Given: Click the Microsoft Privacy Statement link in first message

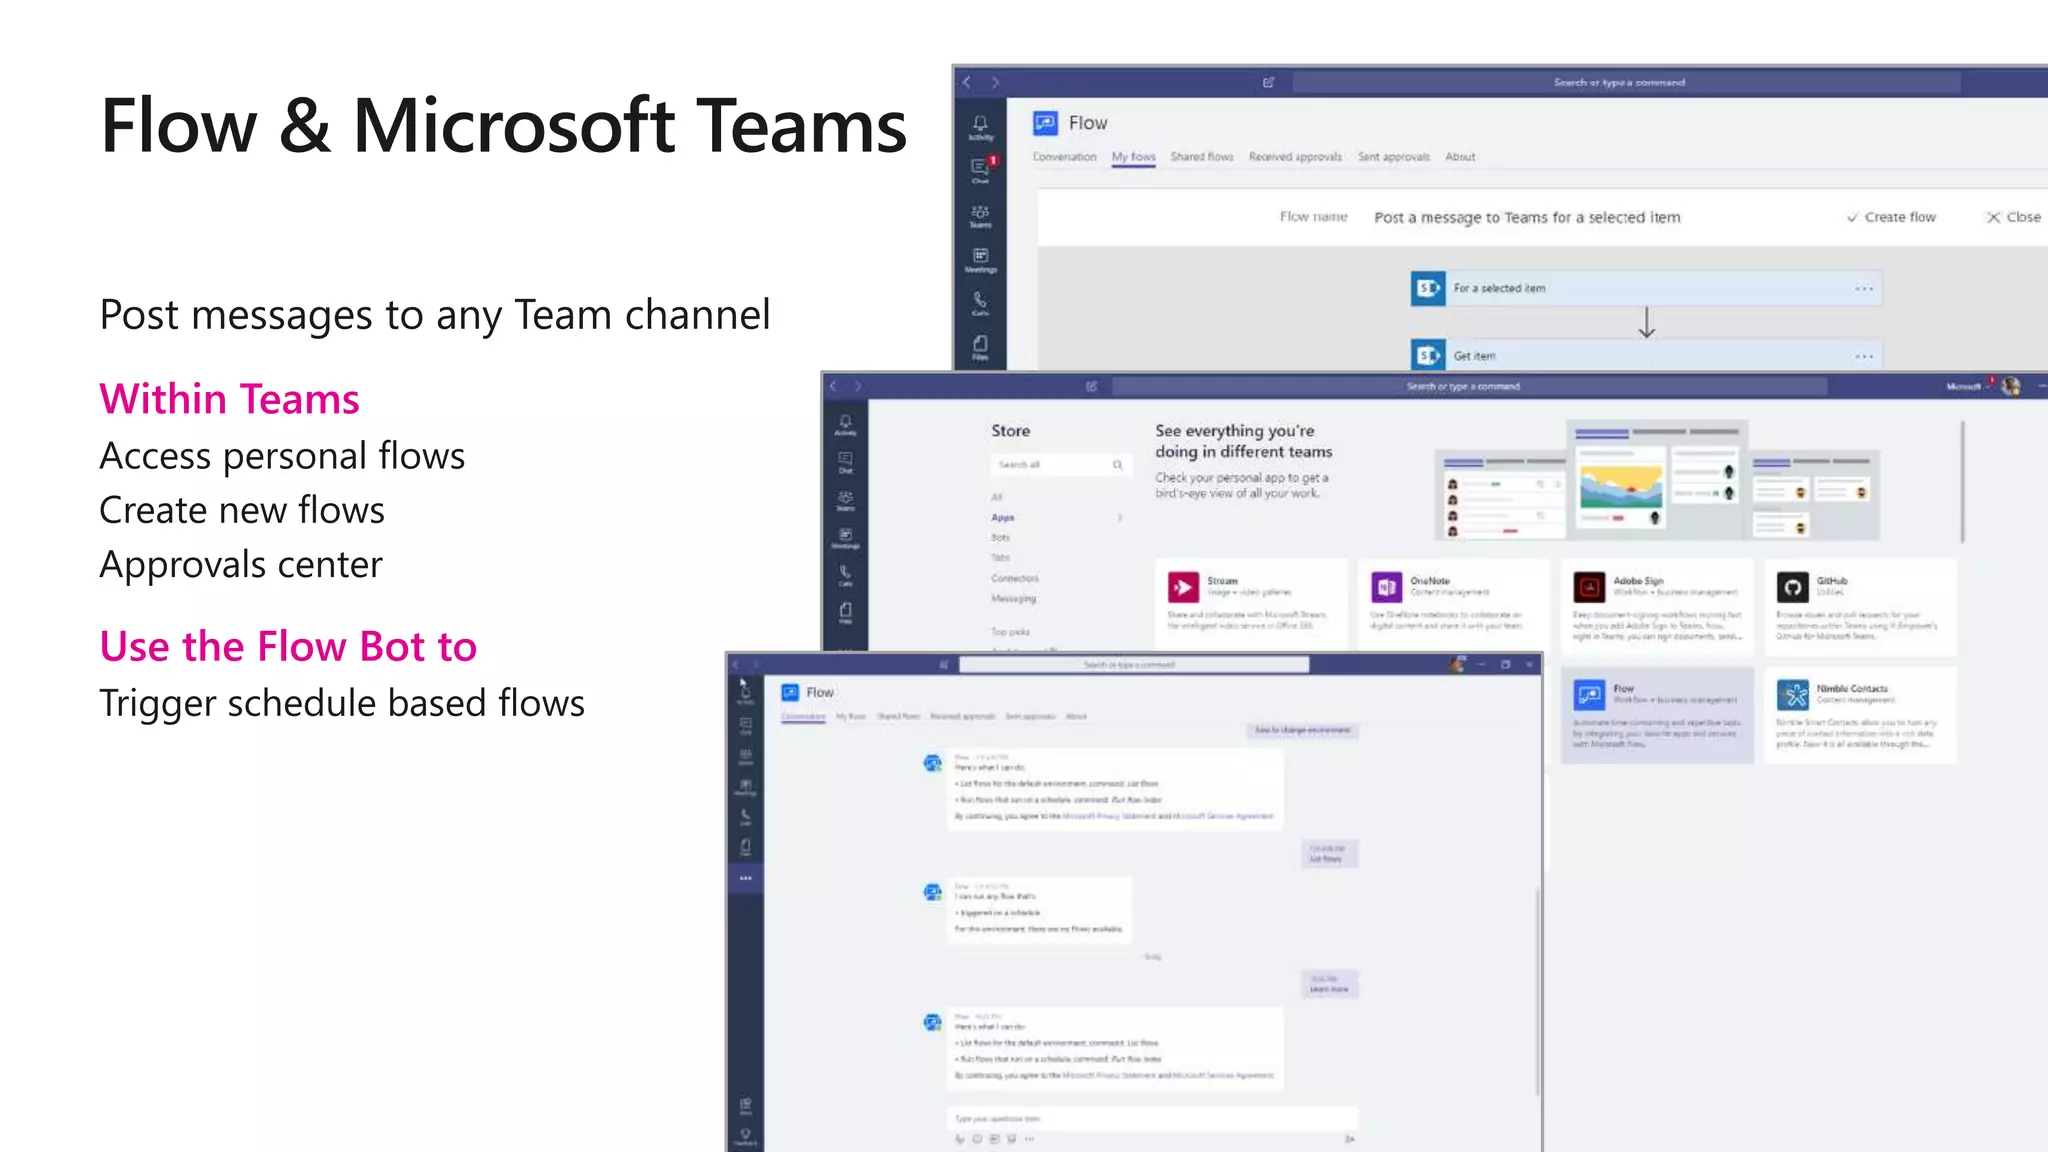Looking at the screenshot, I should 1109,816.
